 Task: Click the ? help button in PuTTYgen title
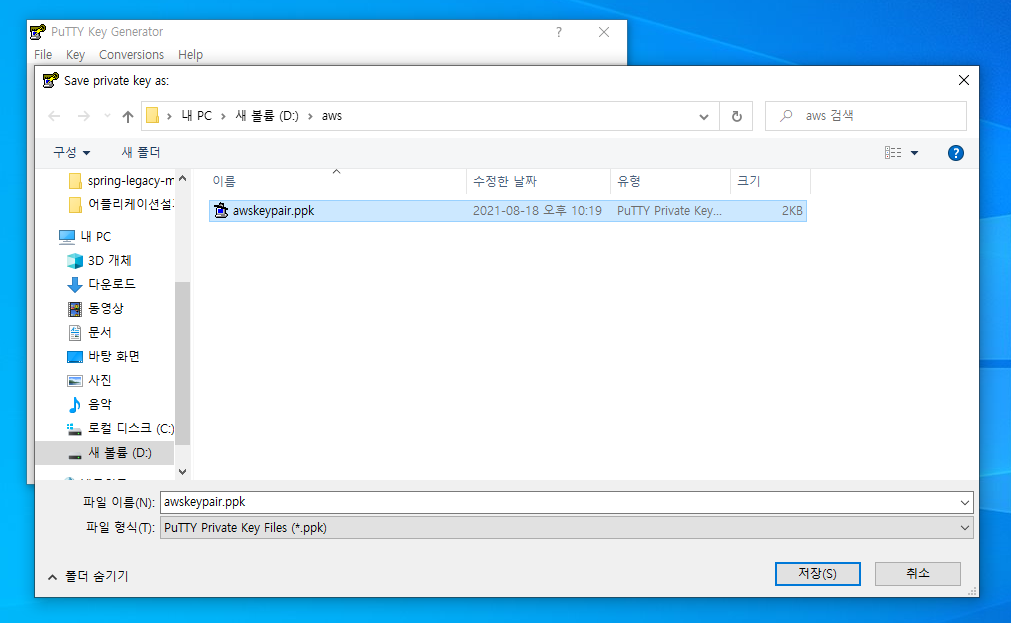click(x=559, y=32)
